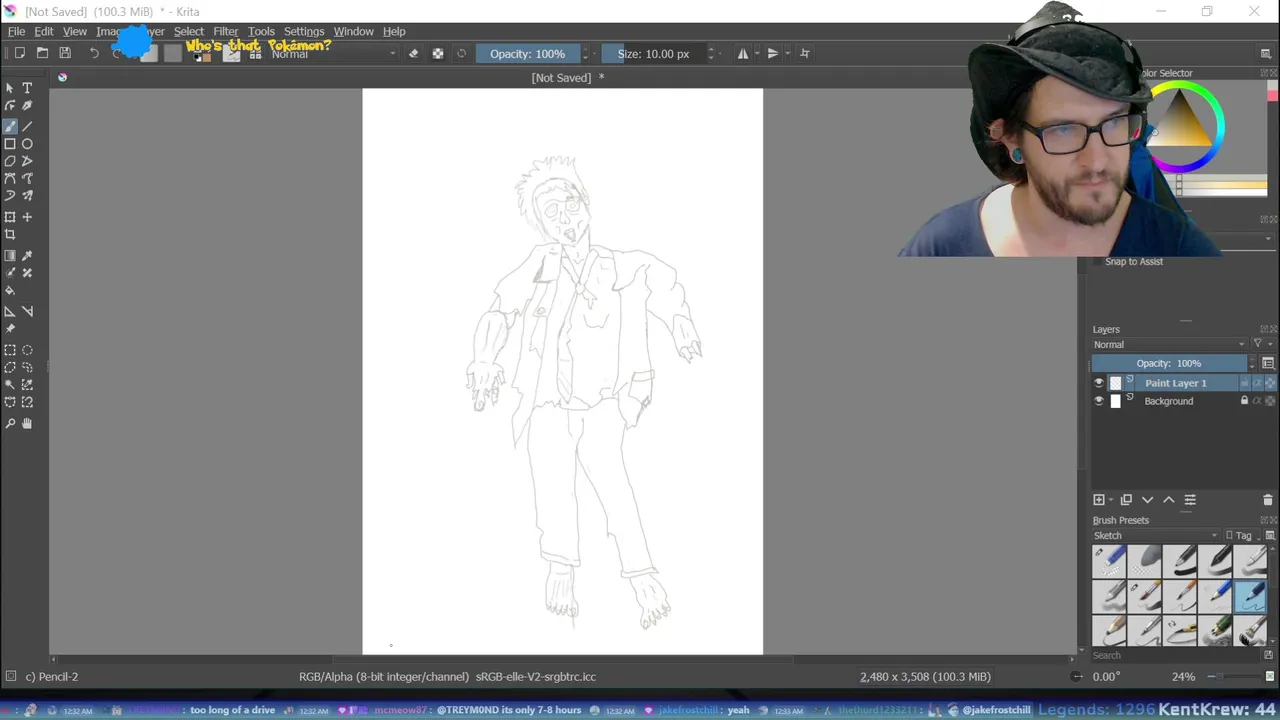Activate the Transform tool
Screen dimensions: 1280x720
10,217
